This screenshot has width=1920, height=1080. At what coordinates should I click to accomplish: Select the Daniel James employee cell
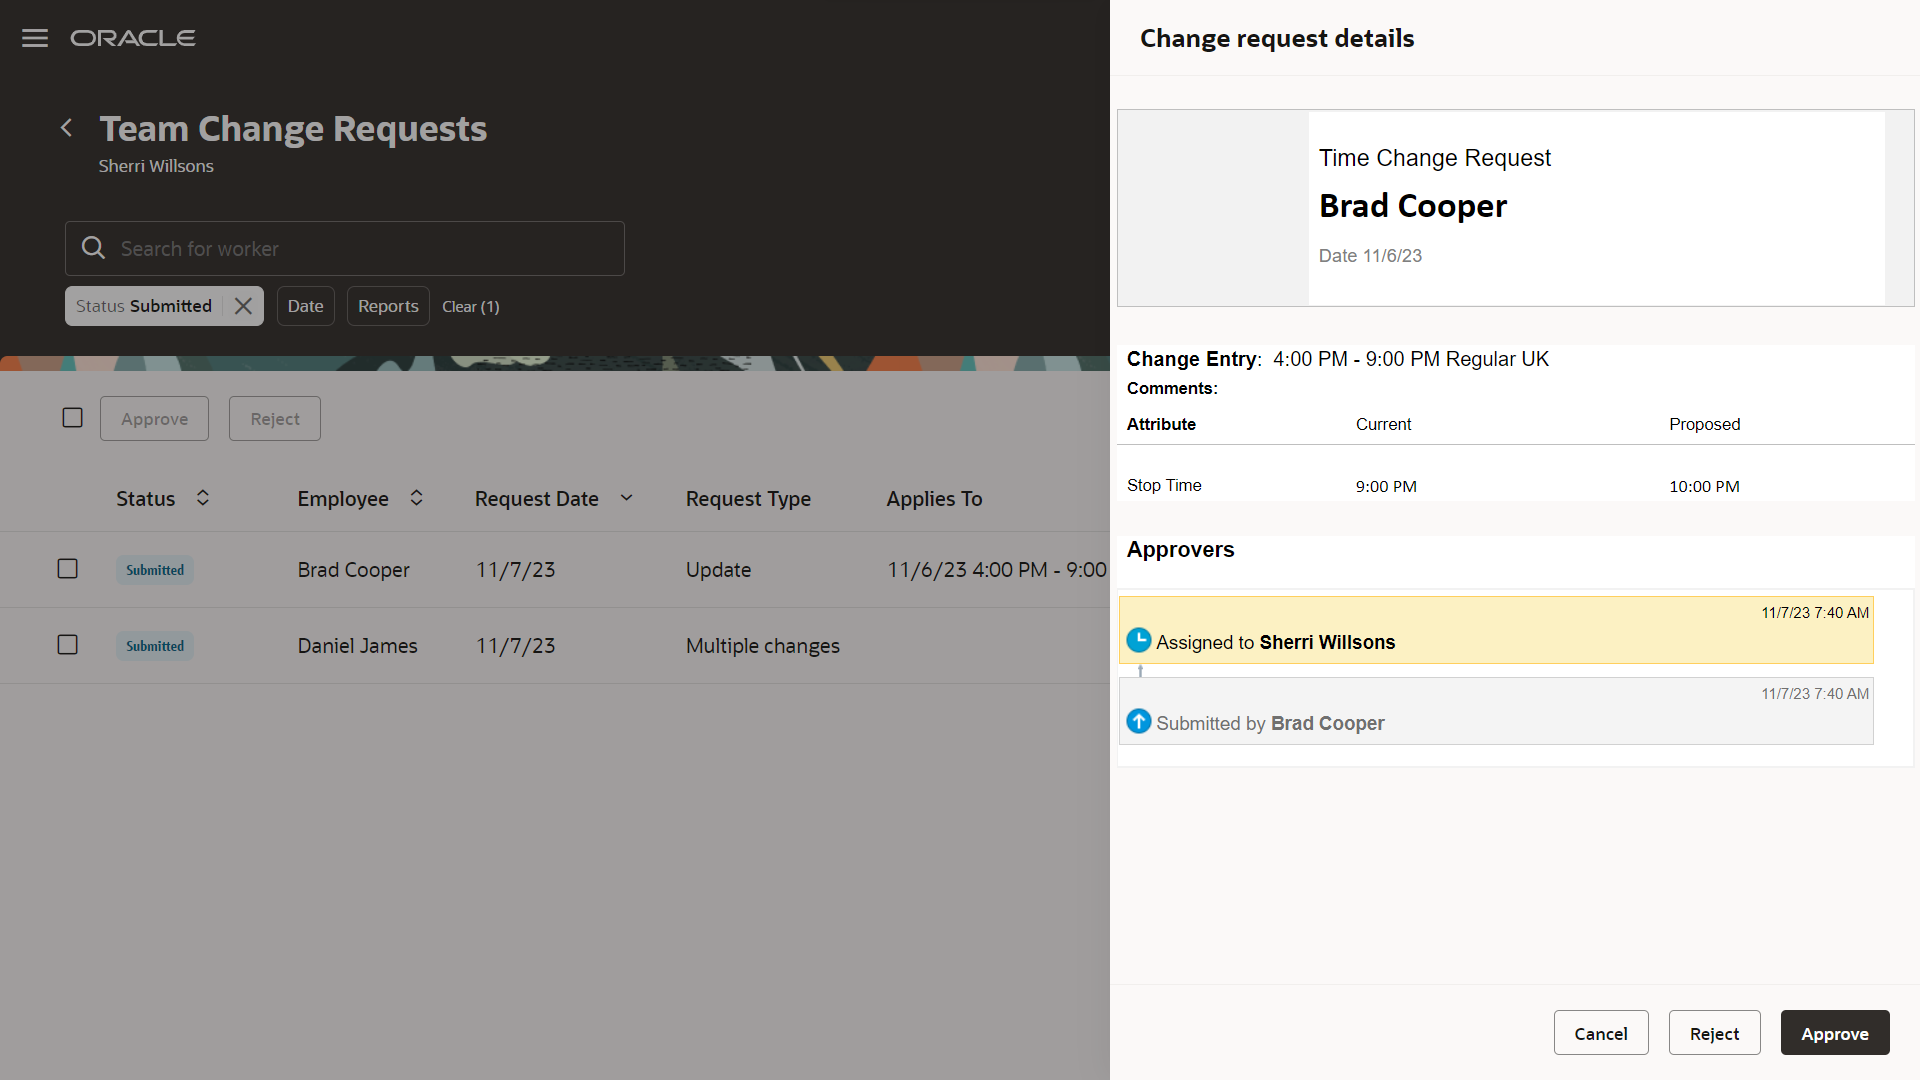pyautogui.click(x=357, y=645)
